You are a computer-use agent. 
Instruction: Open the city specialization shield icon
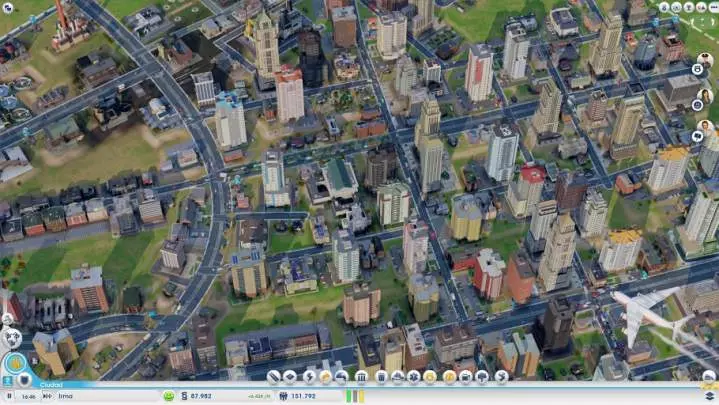tap(24, 380)
